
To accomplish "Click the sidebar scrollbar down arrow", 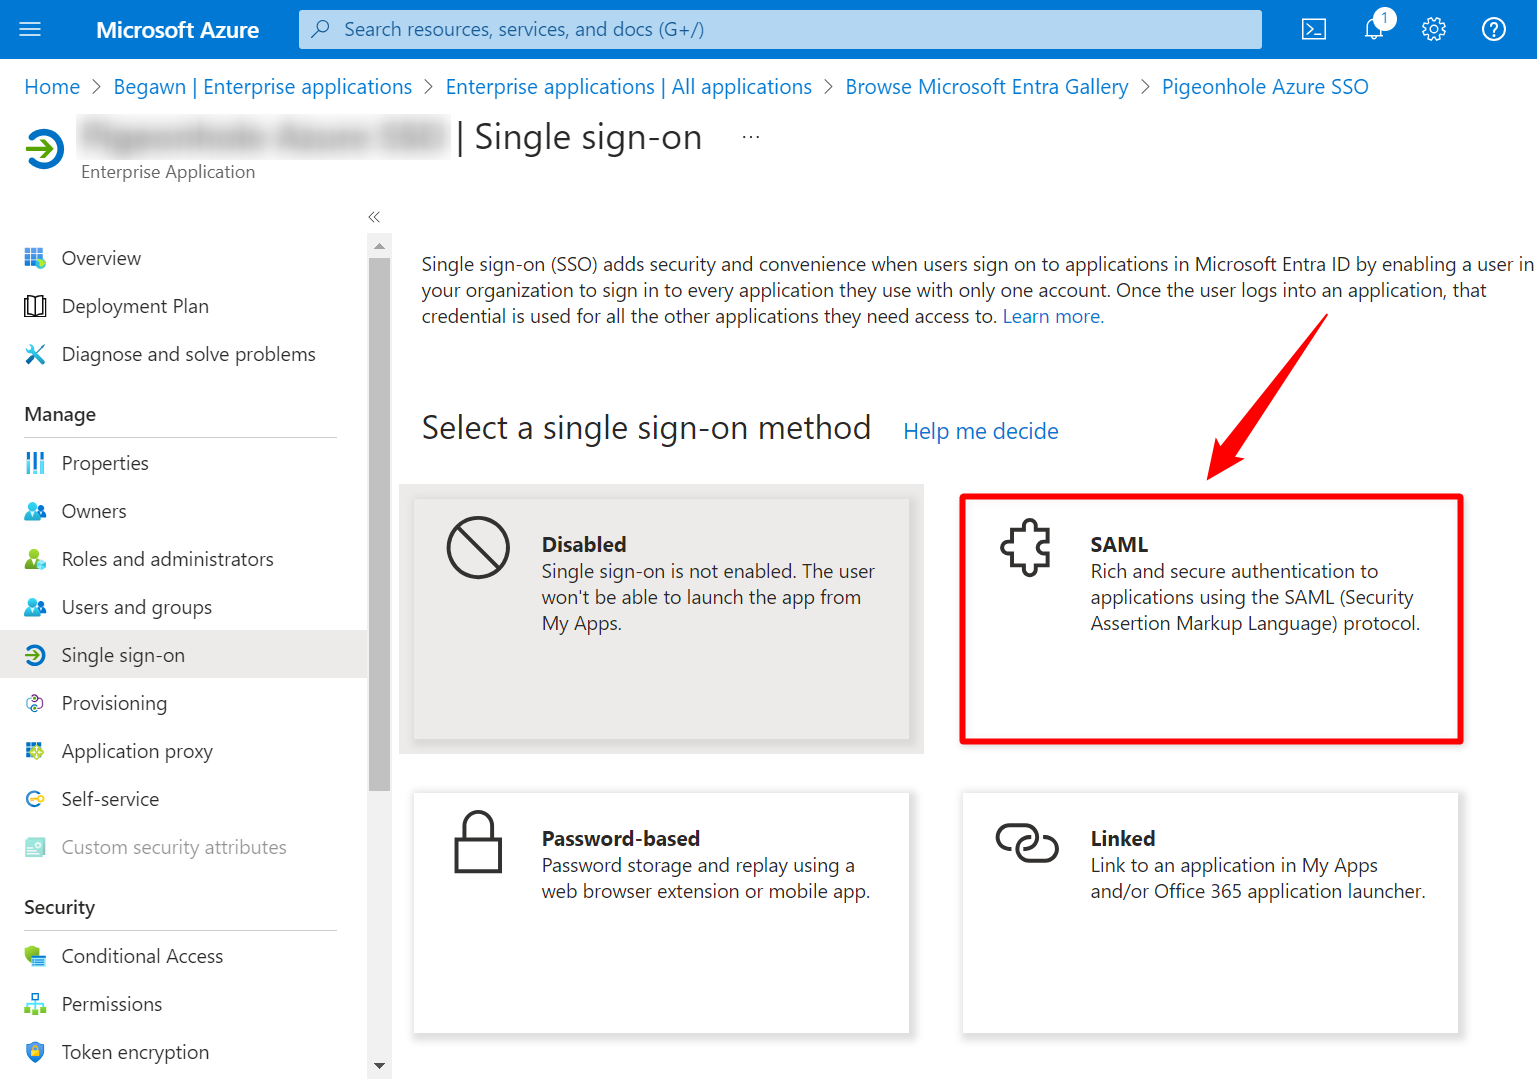I will [379, 1066].
